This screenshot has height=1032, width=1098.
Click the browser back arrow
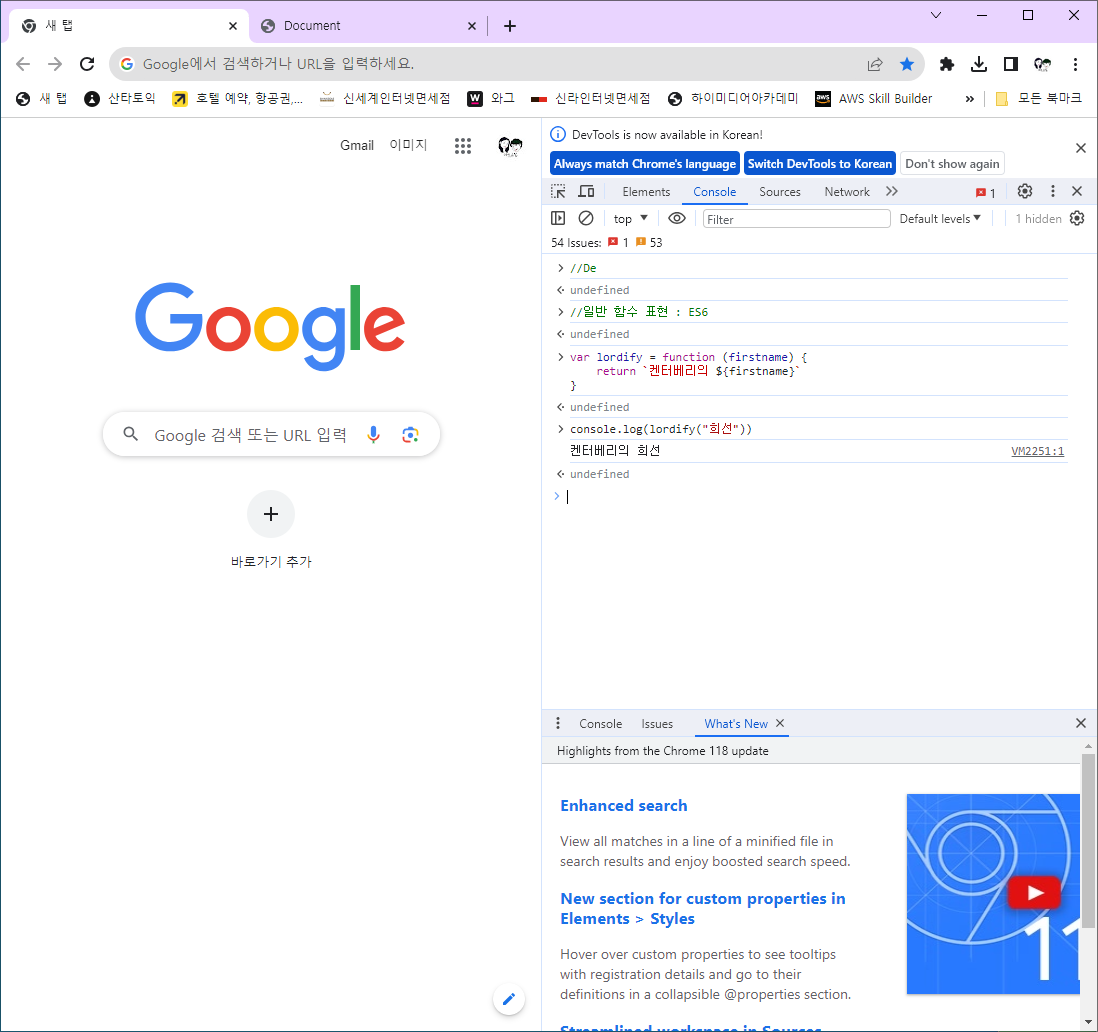coord(23,64)
